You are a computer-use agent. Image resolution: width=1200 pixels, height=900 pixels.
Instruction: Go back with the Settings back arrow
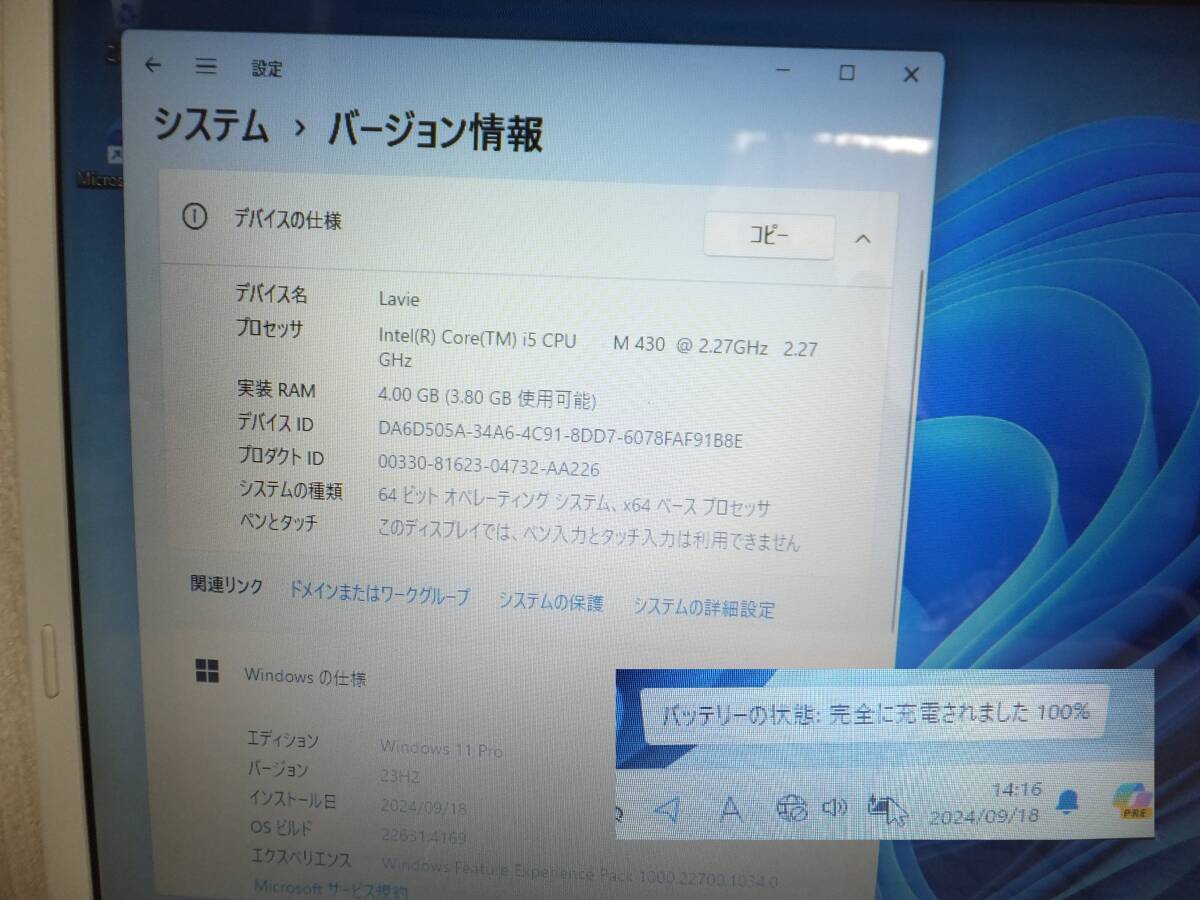tap(152, 66)
